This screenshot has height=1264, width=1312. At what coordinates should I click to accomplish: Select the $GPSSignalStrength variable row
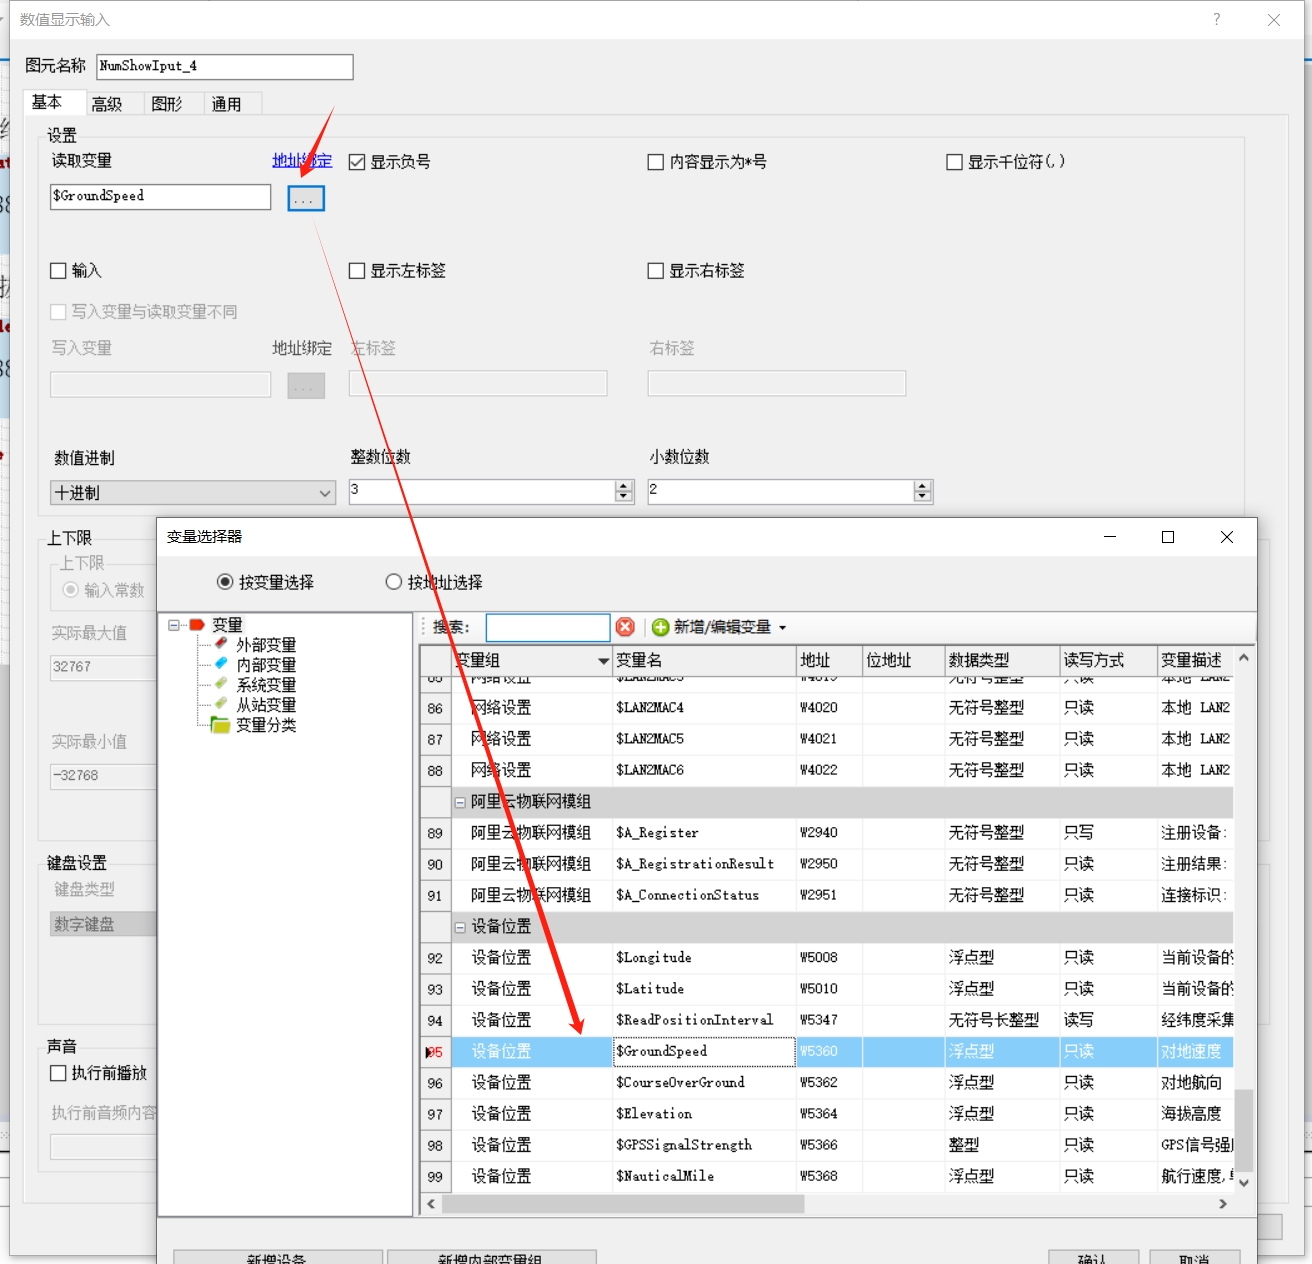pos(827,1145)
